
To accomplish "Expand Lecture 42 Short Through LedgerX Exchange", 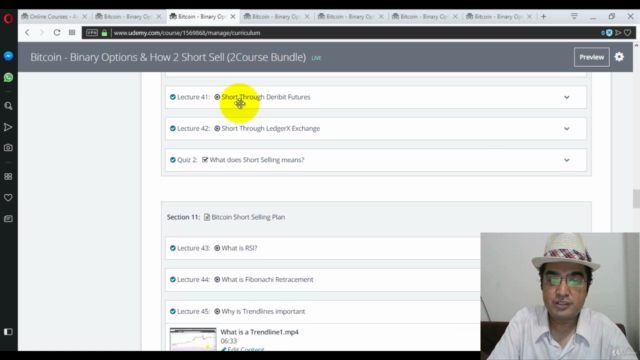I will pos(567,129).
